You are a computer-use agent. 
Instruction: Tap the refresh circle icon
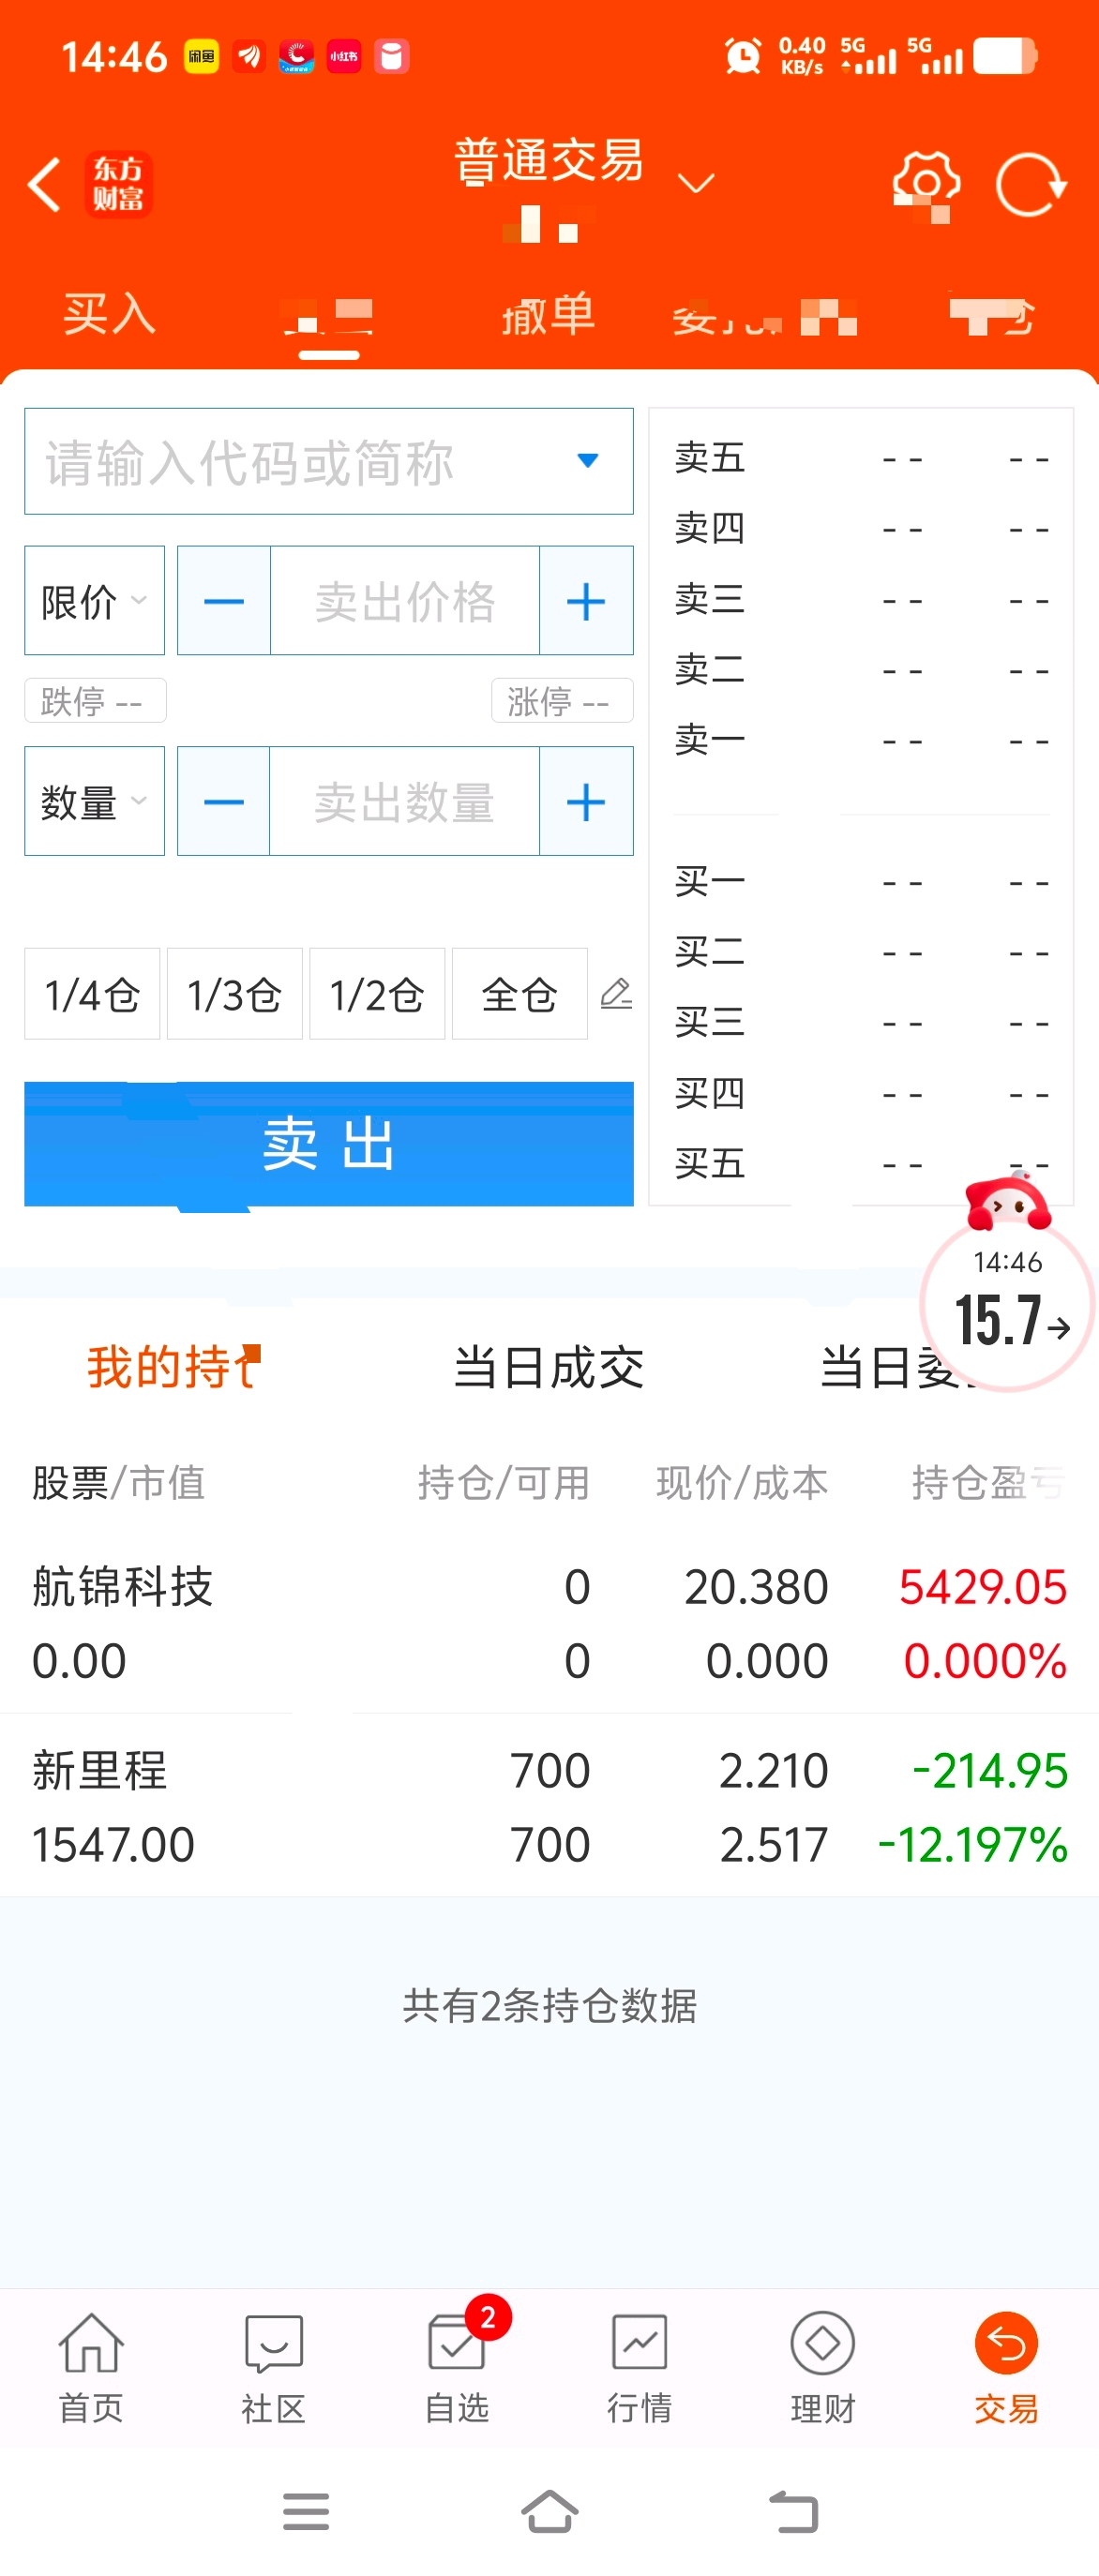(x=1031, y=185)
